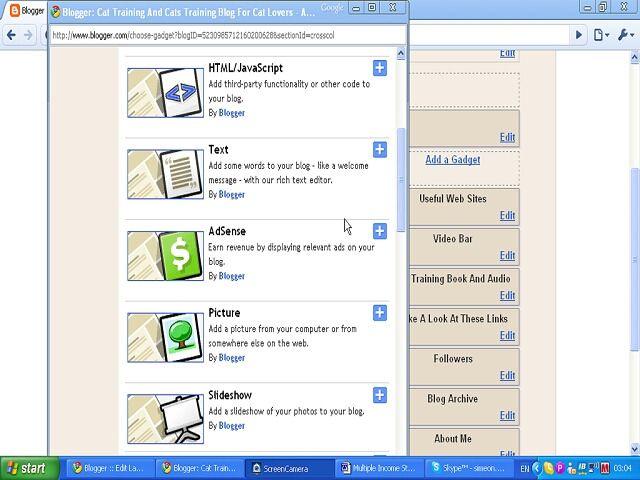This screenshot has width=640, height=480.
Task: Choose the HTML/JavaScript code brackets icon
Action: click(x=180, y=93)
